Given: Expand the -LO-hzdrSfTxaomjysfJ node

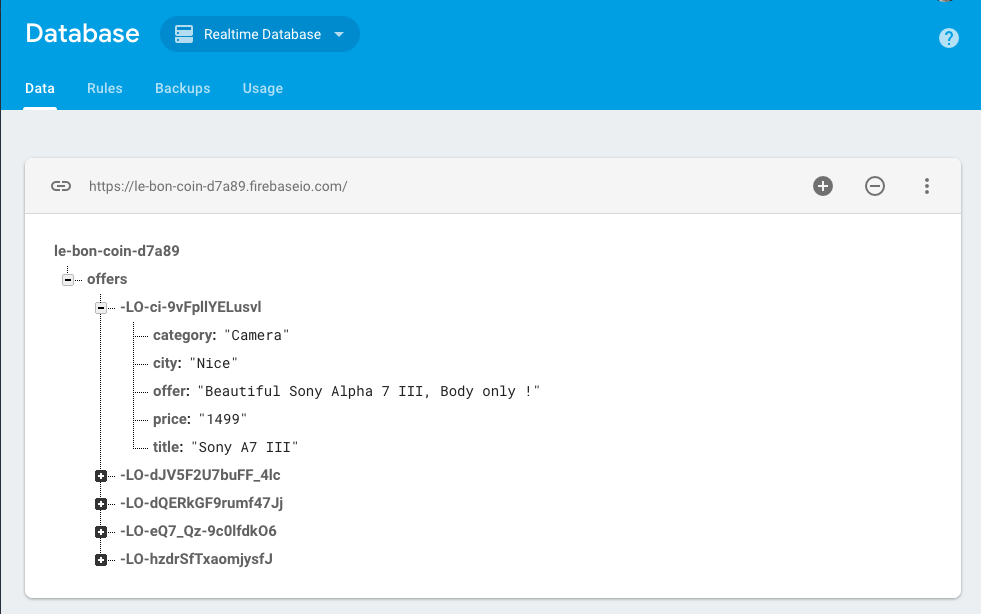Looking at the screenshot, I should coord(101,560).
